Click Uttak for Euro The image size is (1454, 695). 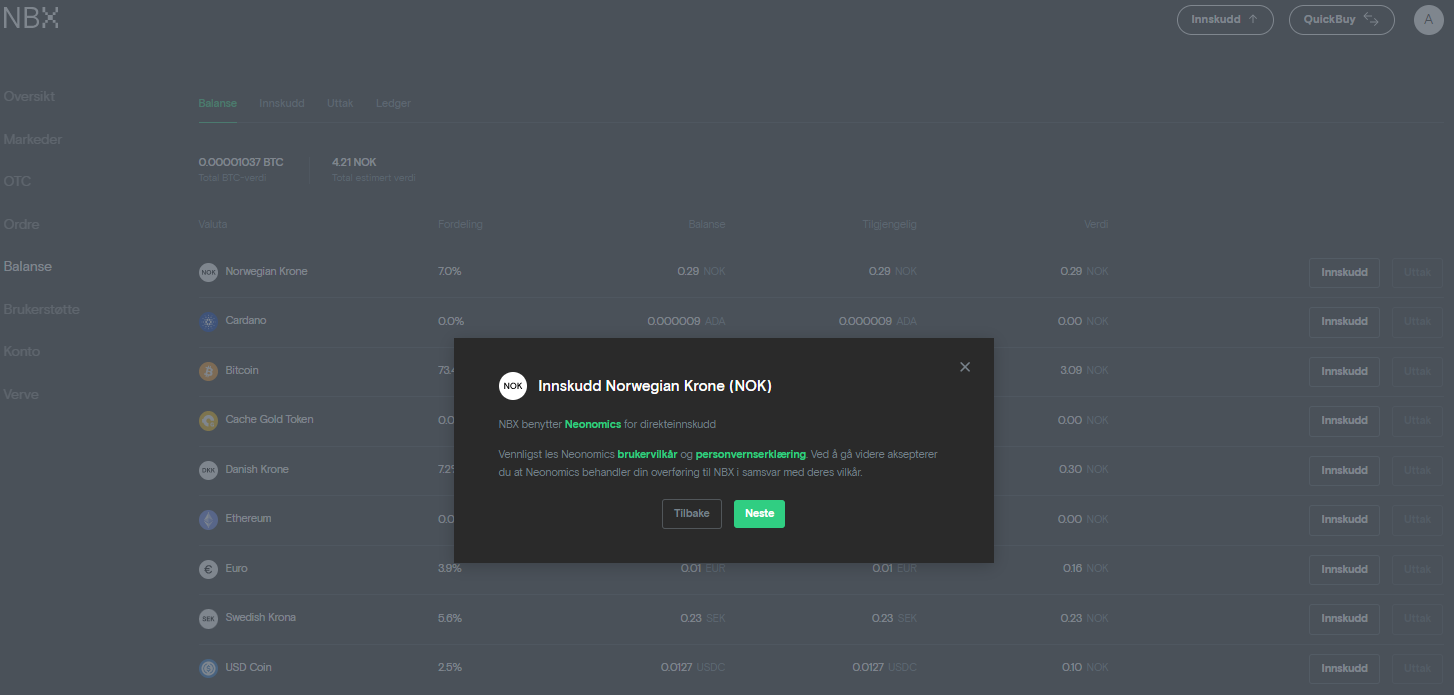click(1417, 569)
